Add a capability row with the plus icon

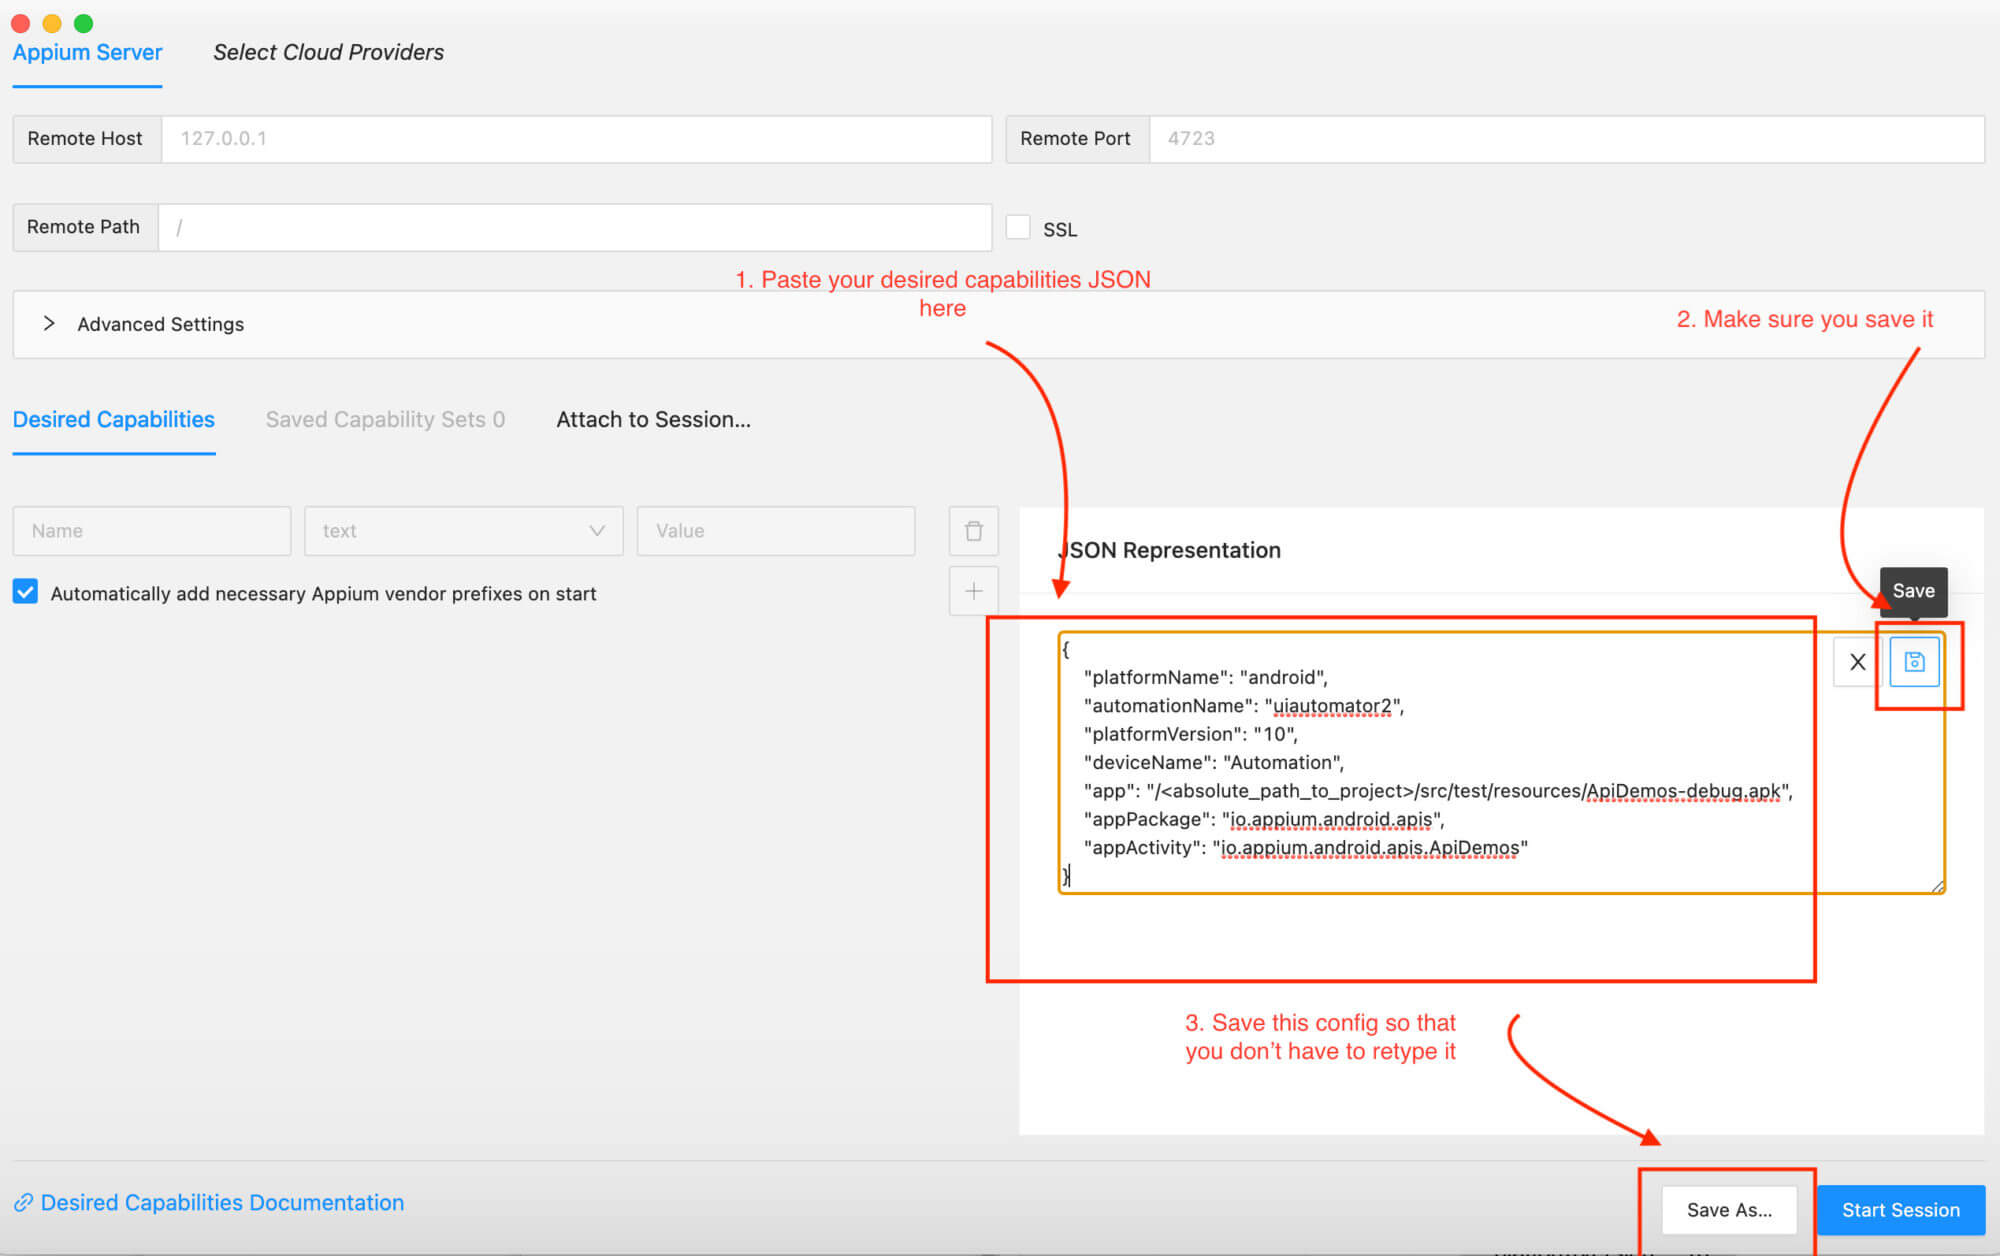(x=973, y=591)
